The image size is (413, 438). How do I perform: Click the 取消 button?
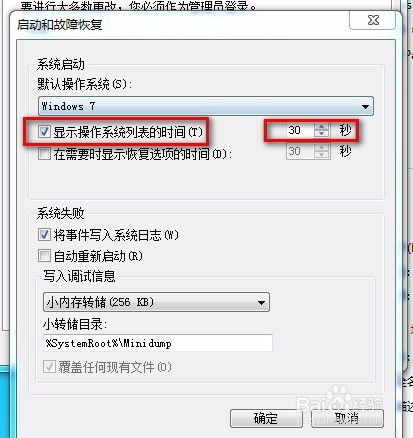(347, 418)
